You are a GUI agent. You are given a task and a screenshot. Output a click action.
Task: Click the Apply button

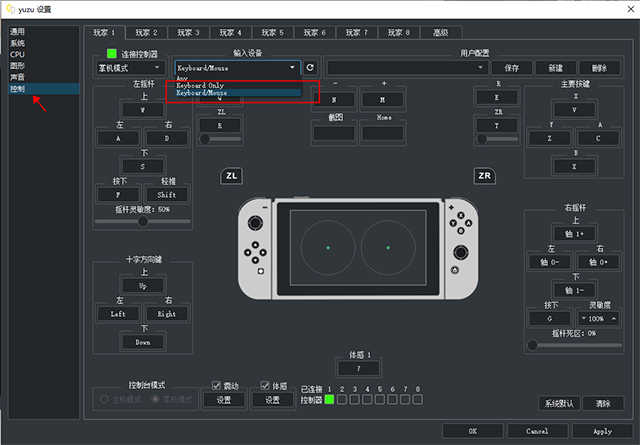[602, 431]
